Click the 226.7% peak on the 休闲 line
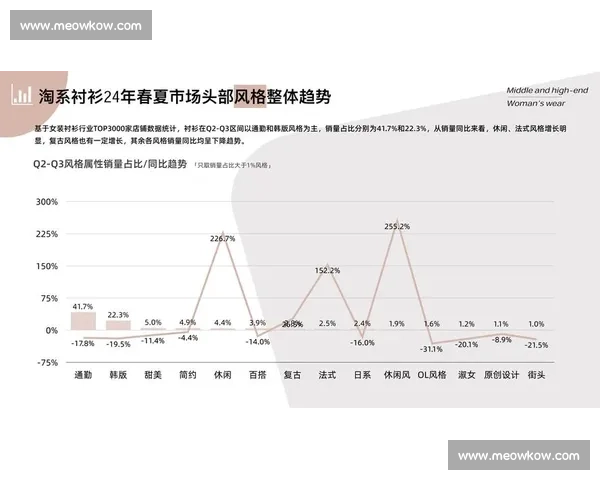This screenshot has height=480, width=600. [x=222, y=240]
